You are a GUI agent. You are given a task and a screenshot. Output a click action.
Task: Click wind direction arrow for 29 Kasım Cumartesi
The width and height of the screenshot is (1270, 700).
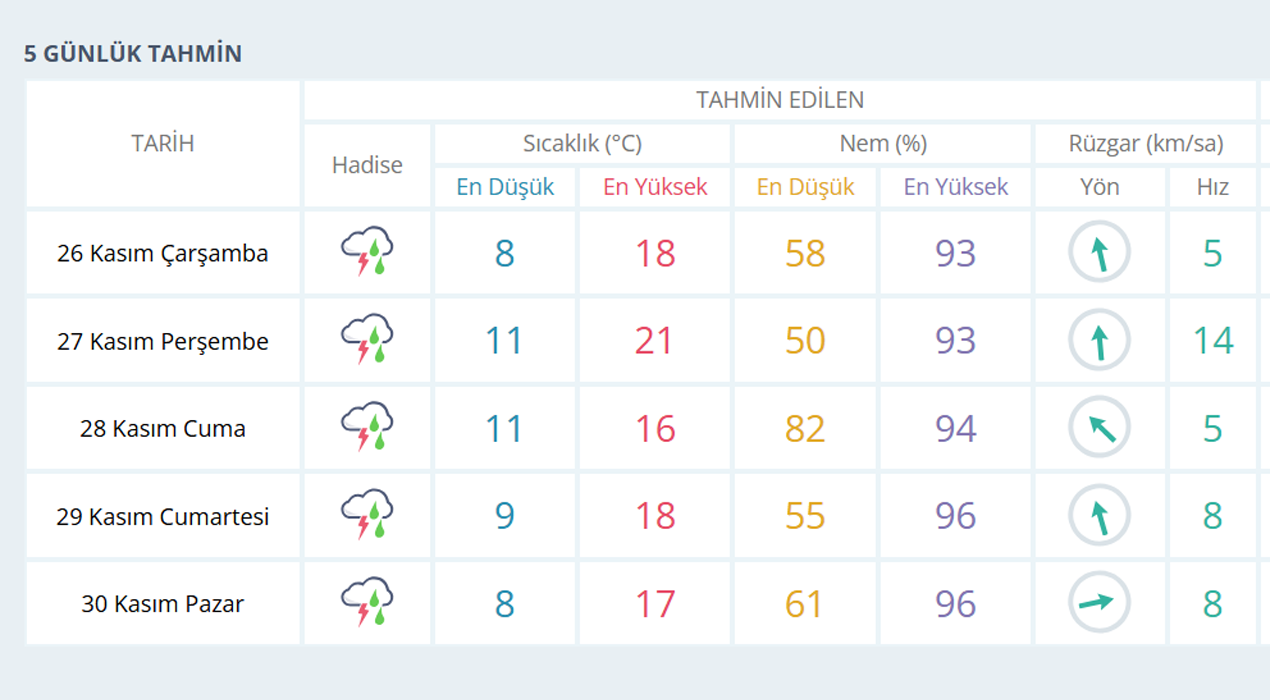point(1099,516)
